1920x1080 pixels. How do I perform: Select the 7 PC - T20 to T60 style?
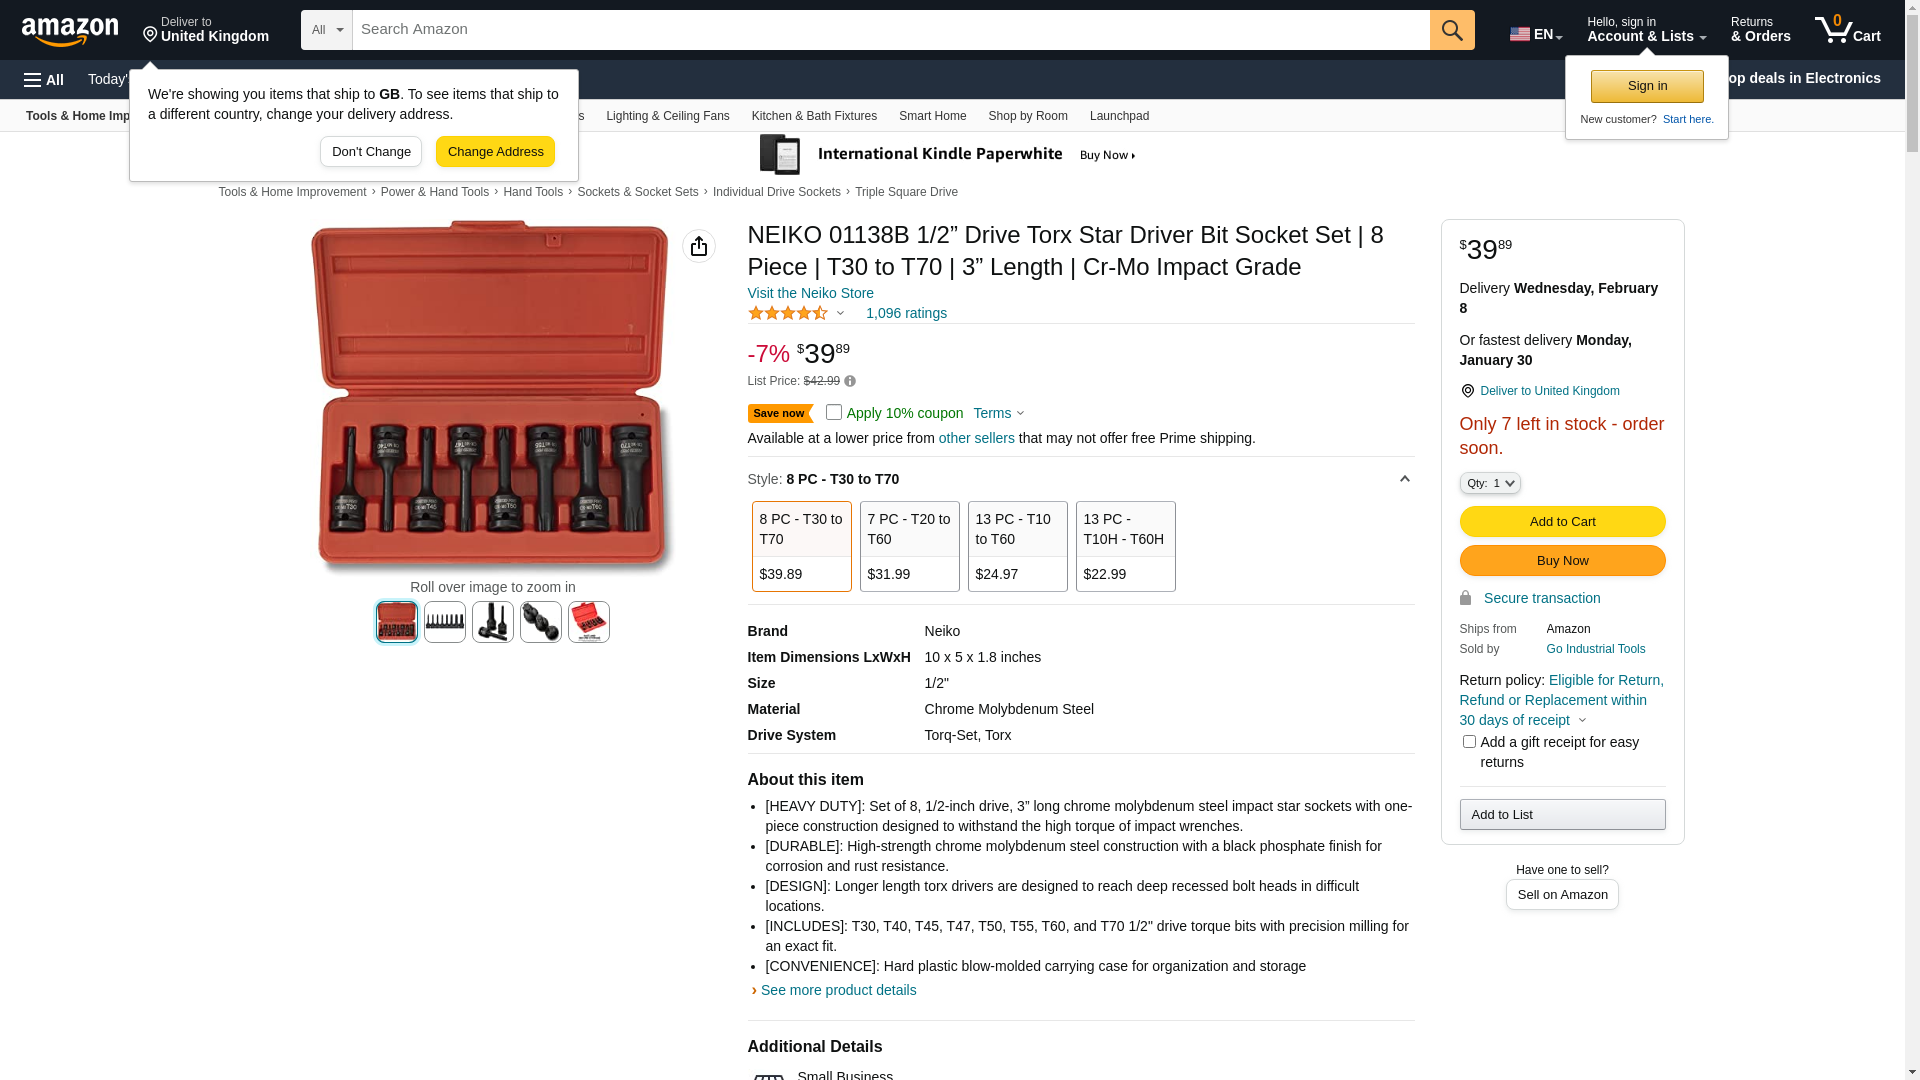tap(909, 546)
